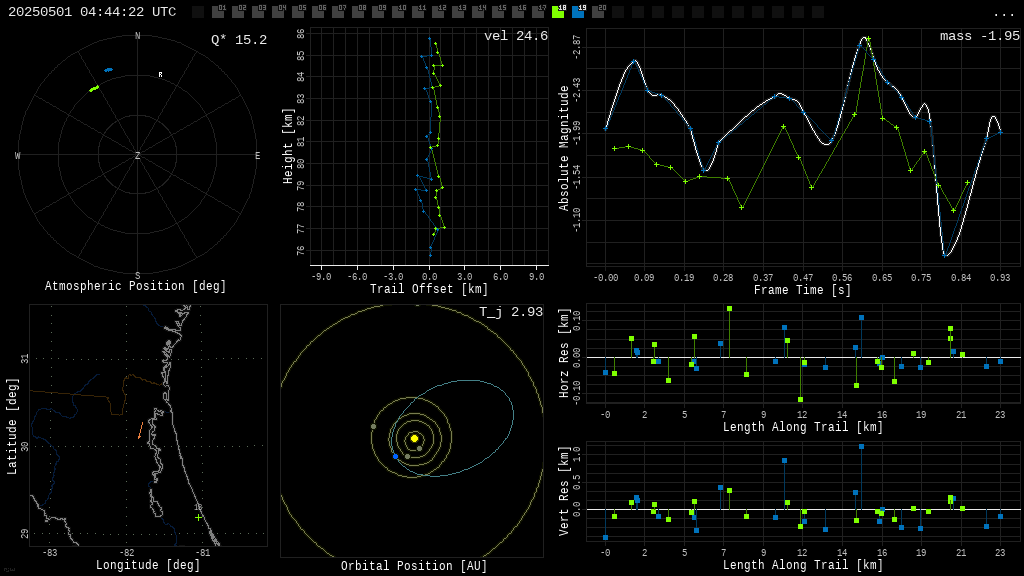Click the 86 height tick label
This screenshot has height=576, width=1024.
coord(300,34)
